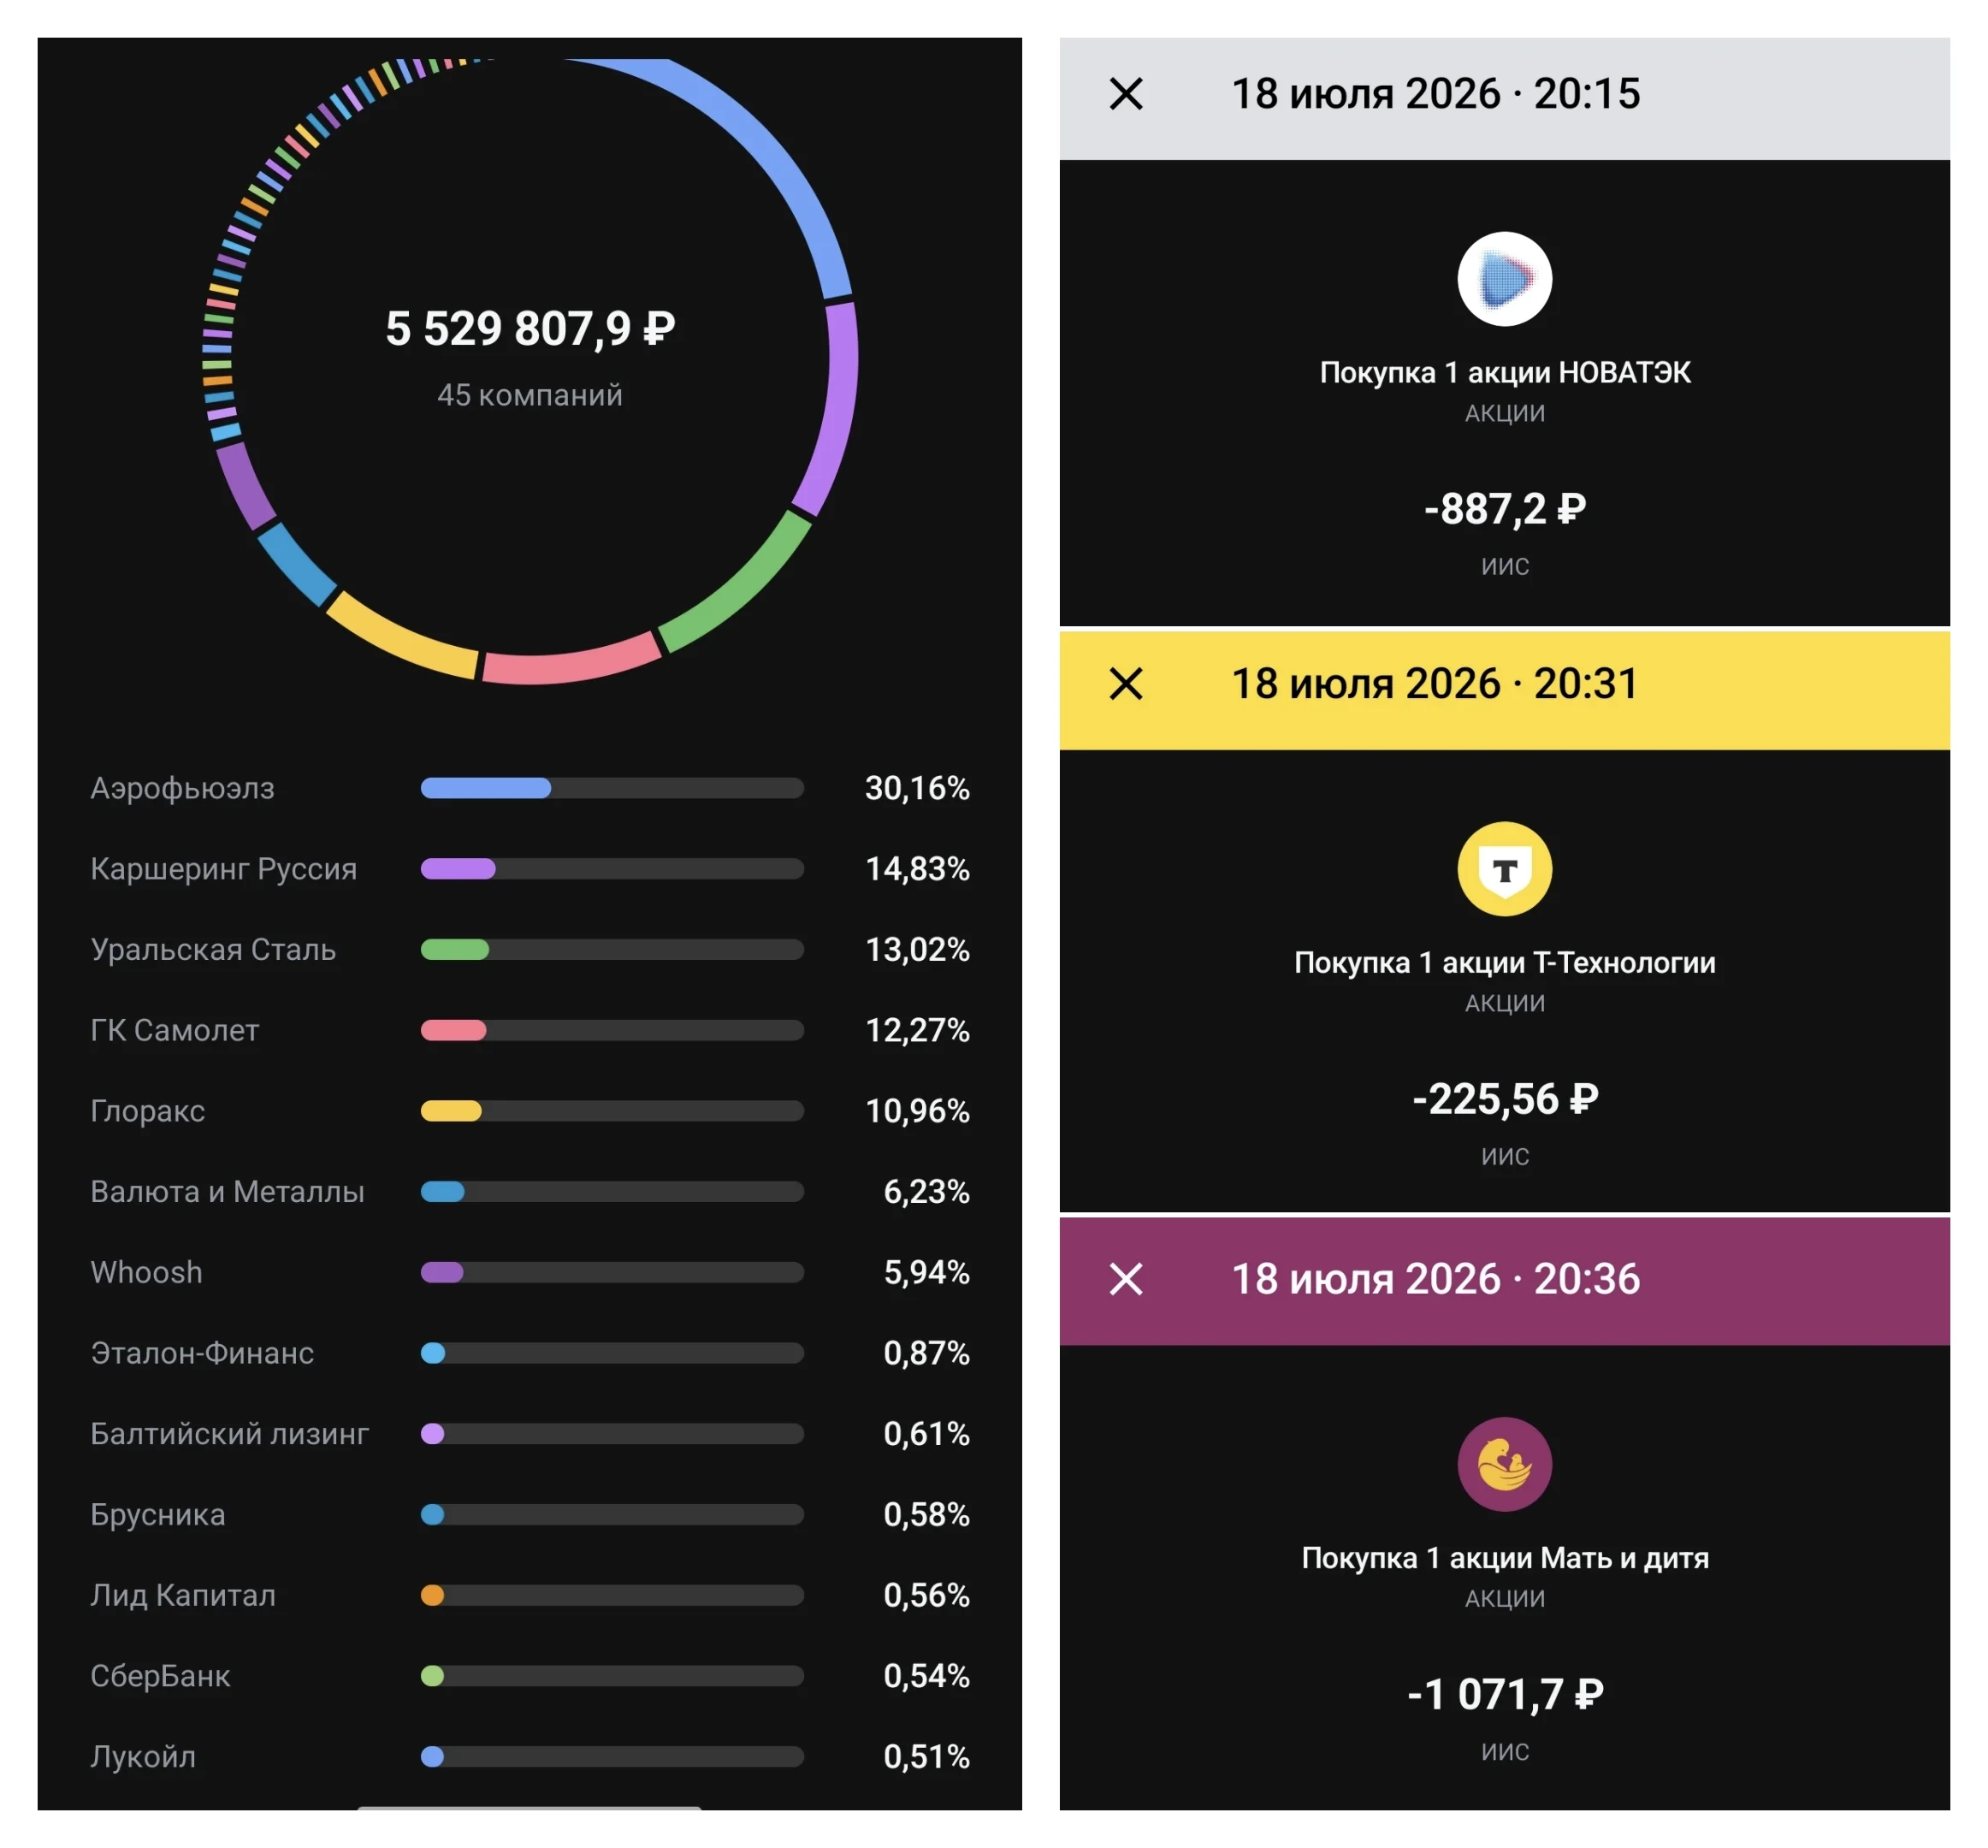Tap the Т-Технологии shield logo

point(1504,869)
